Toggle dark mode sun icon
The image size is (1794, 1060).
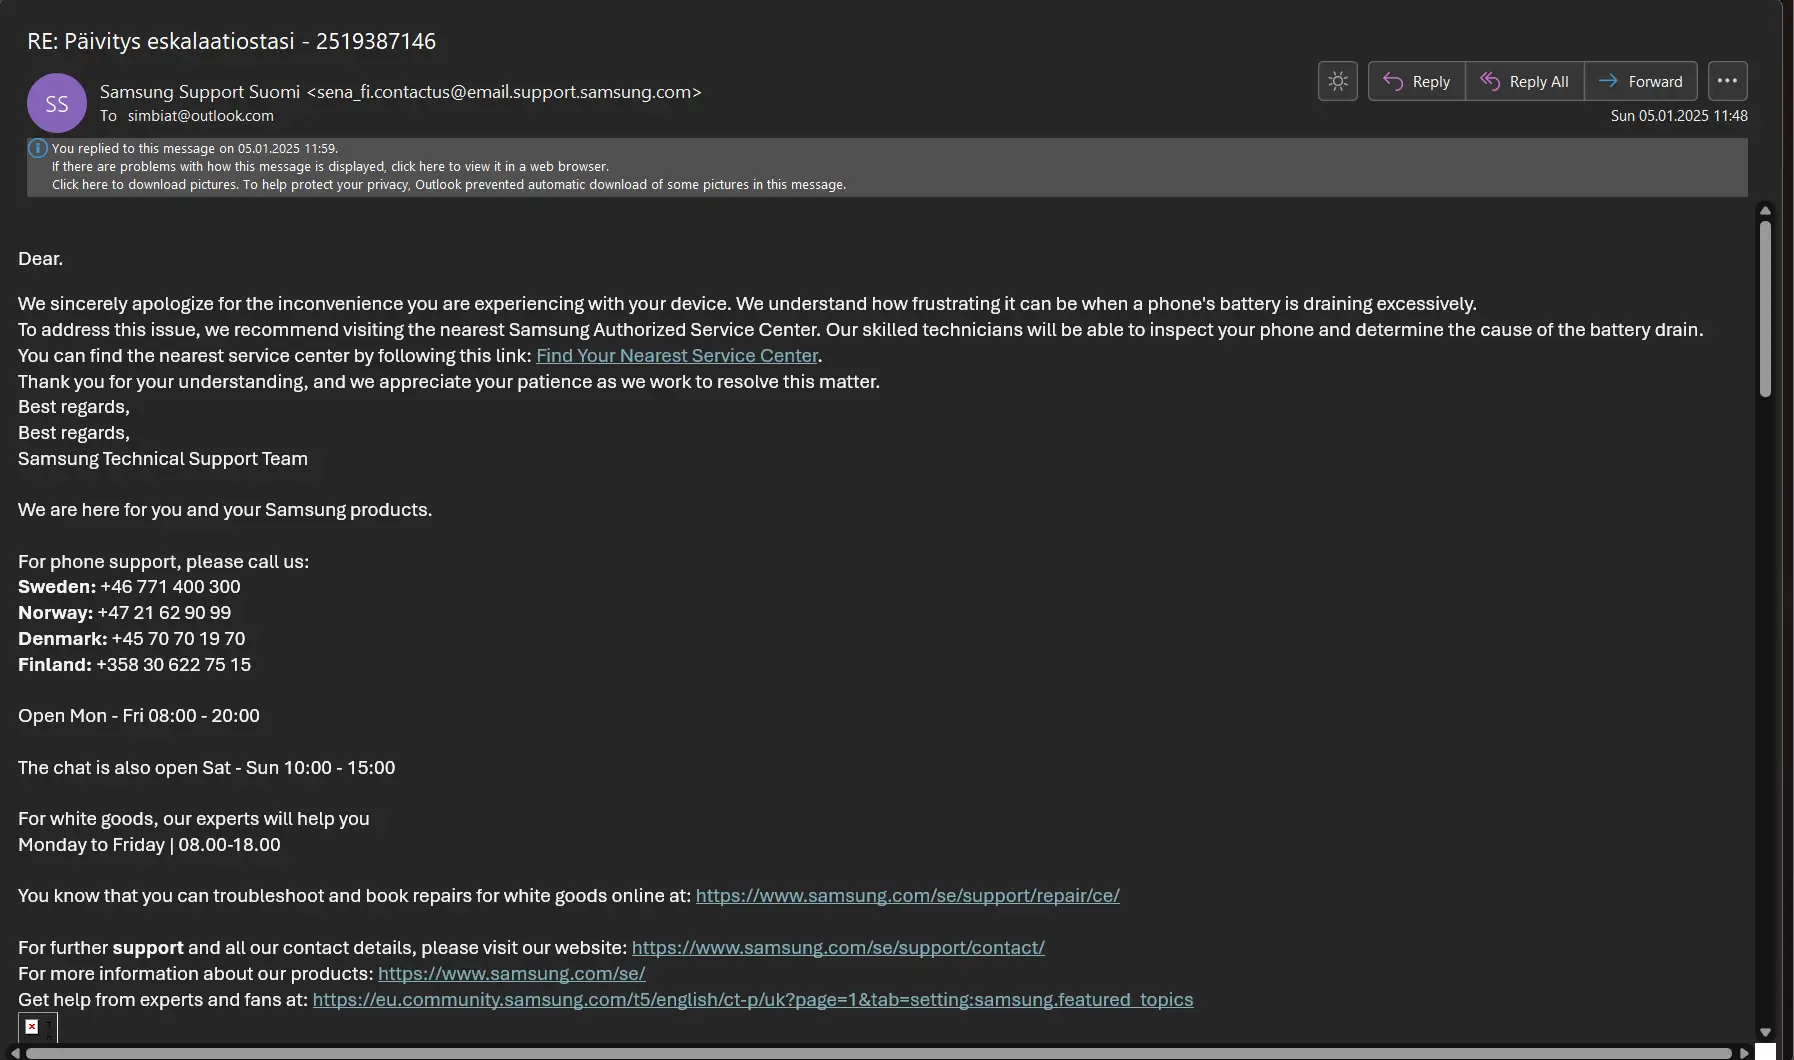click(1337, 81)
